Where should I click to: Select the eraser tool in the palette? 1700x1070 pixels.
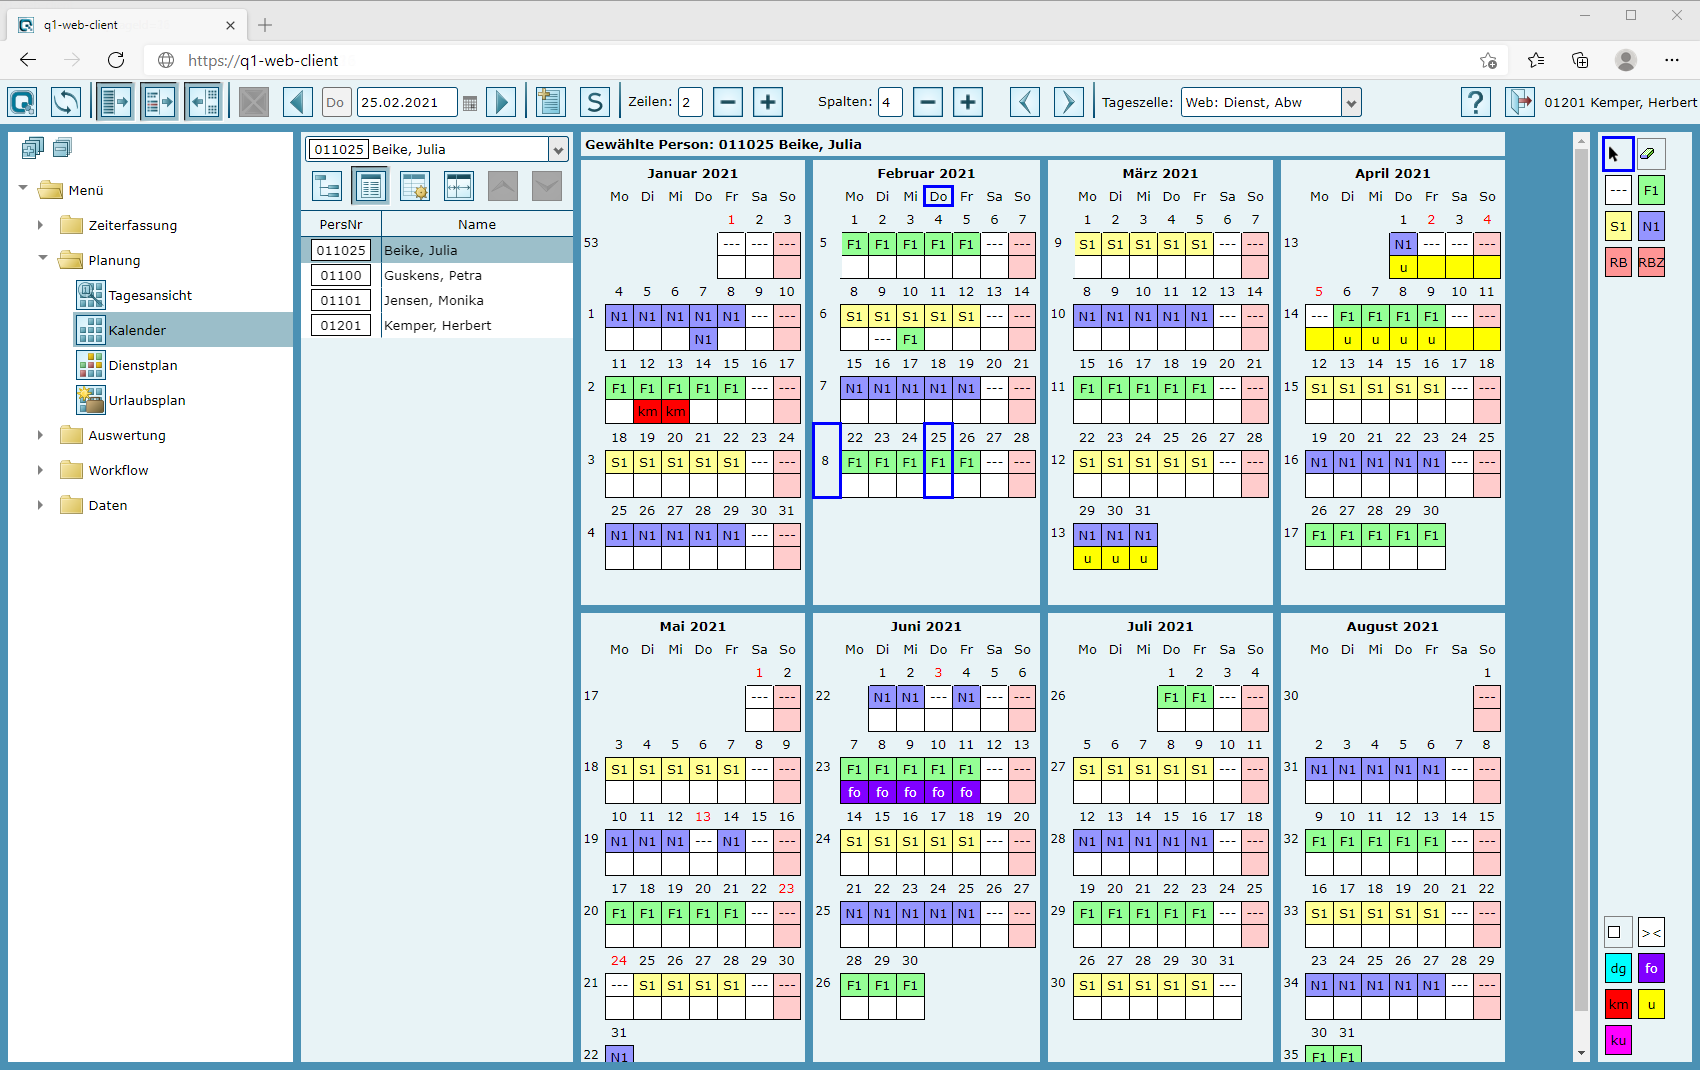click(x=1649, y=154)
